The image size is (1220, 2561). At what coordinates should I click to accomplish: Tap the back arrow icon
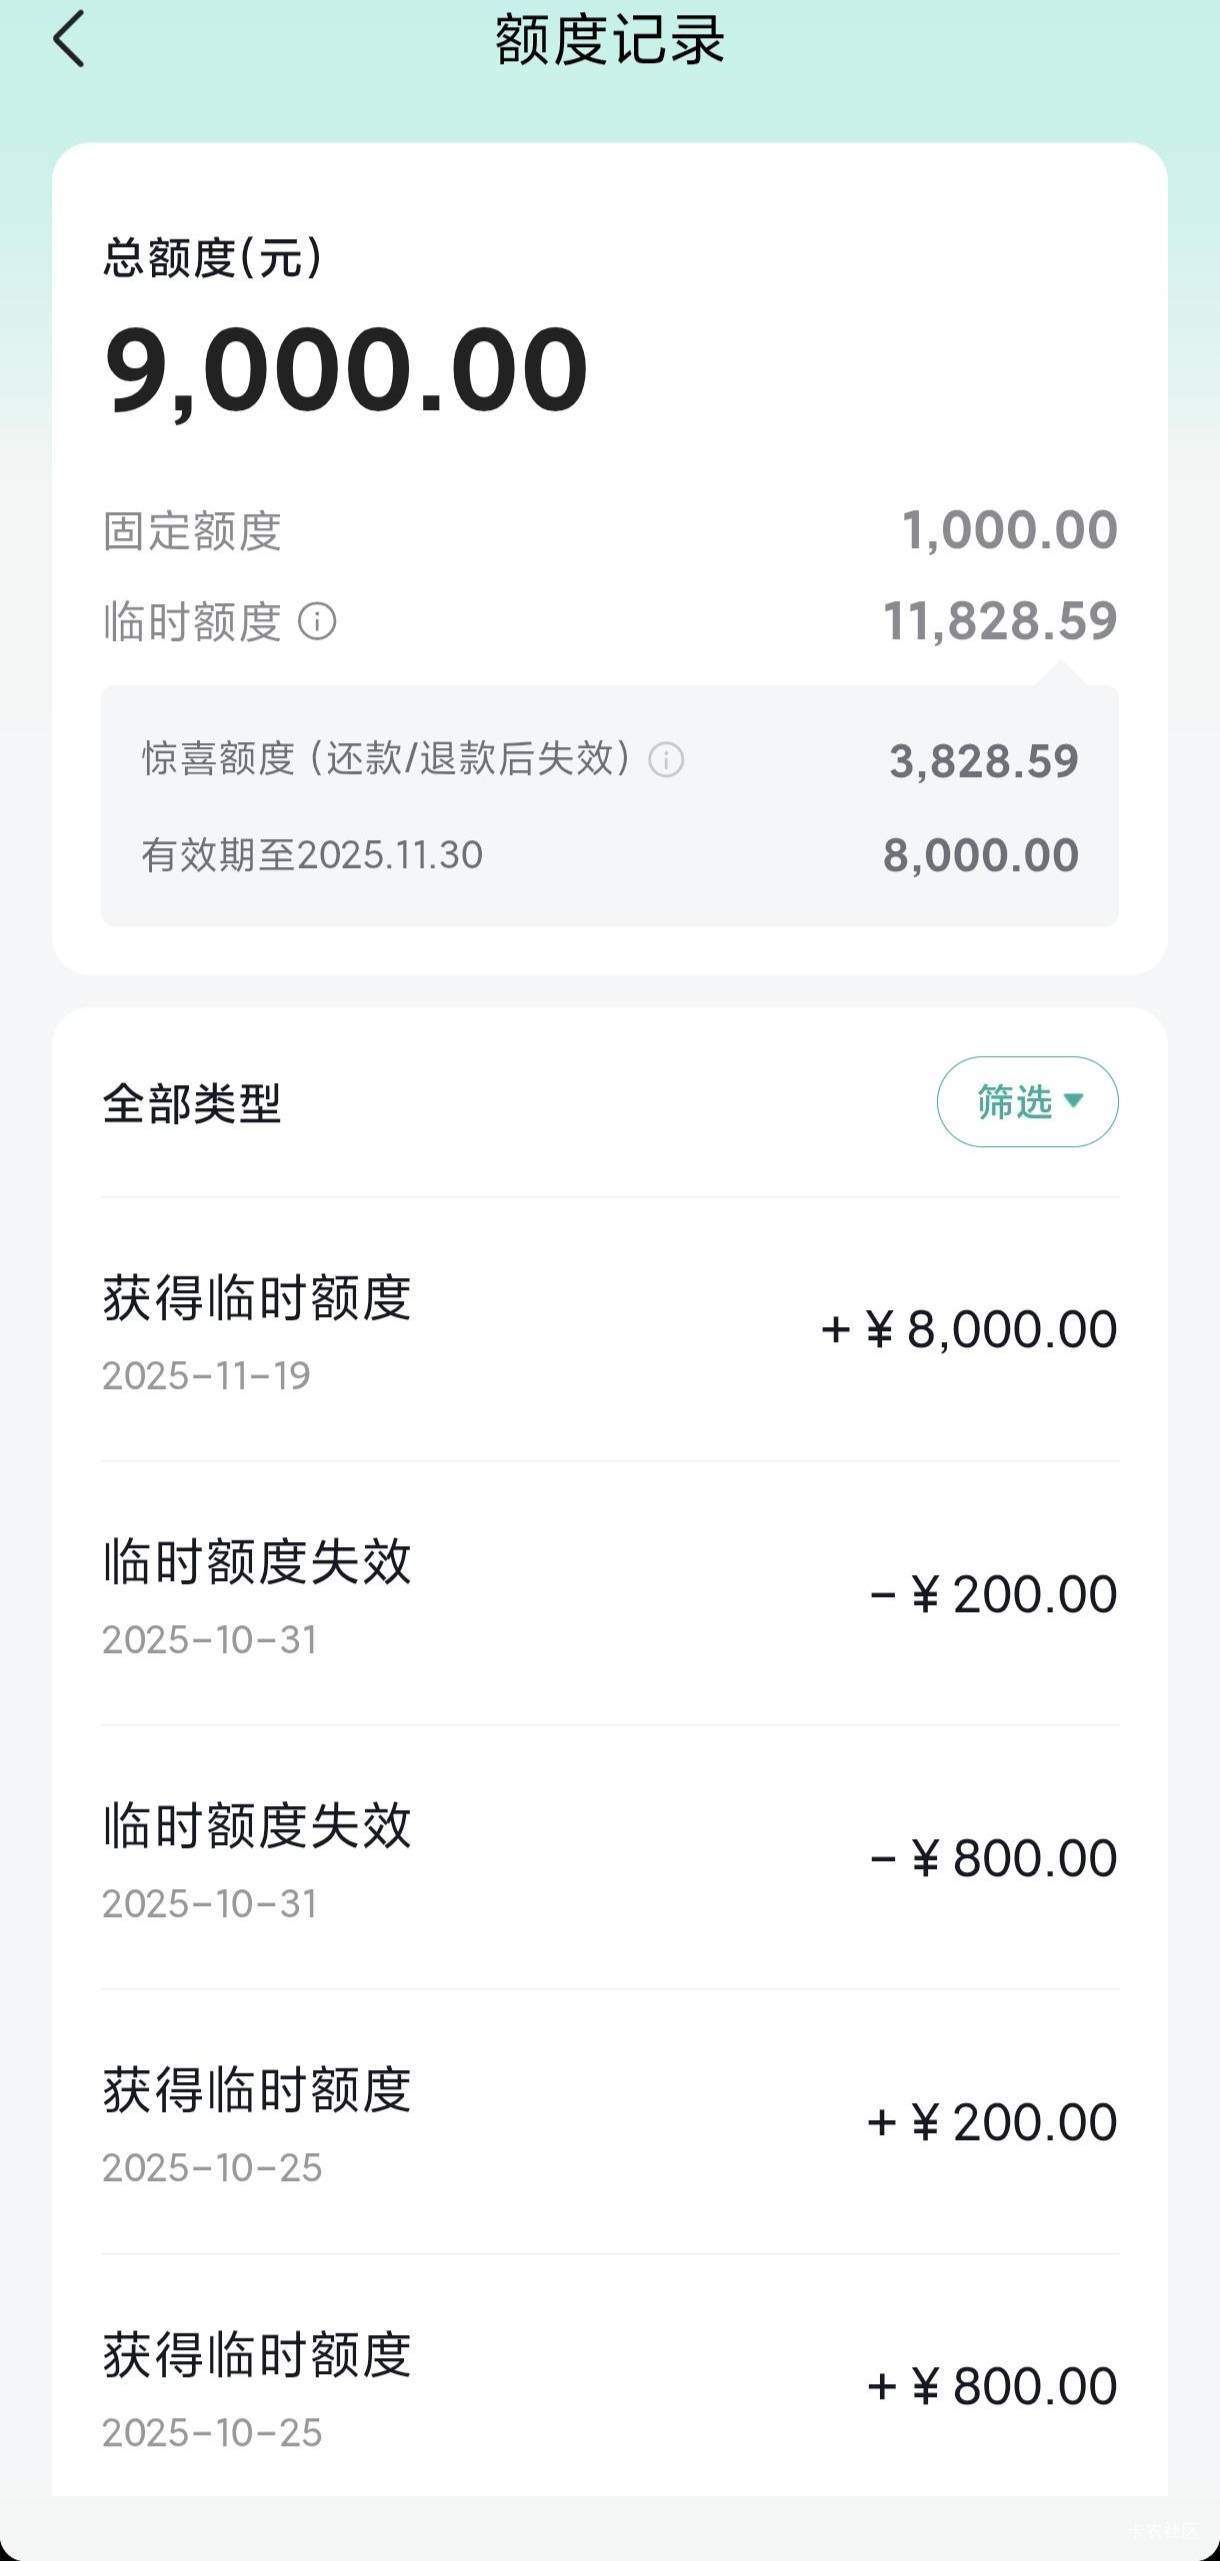coord(68,40)
